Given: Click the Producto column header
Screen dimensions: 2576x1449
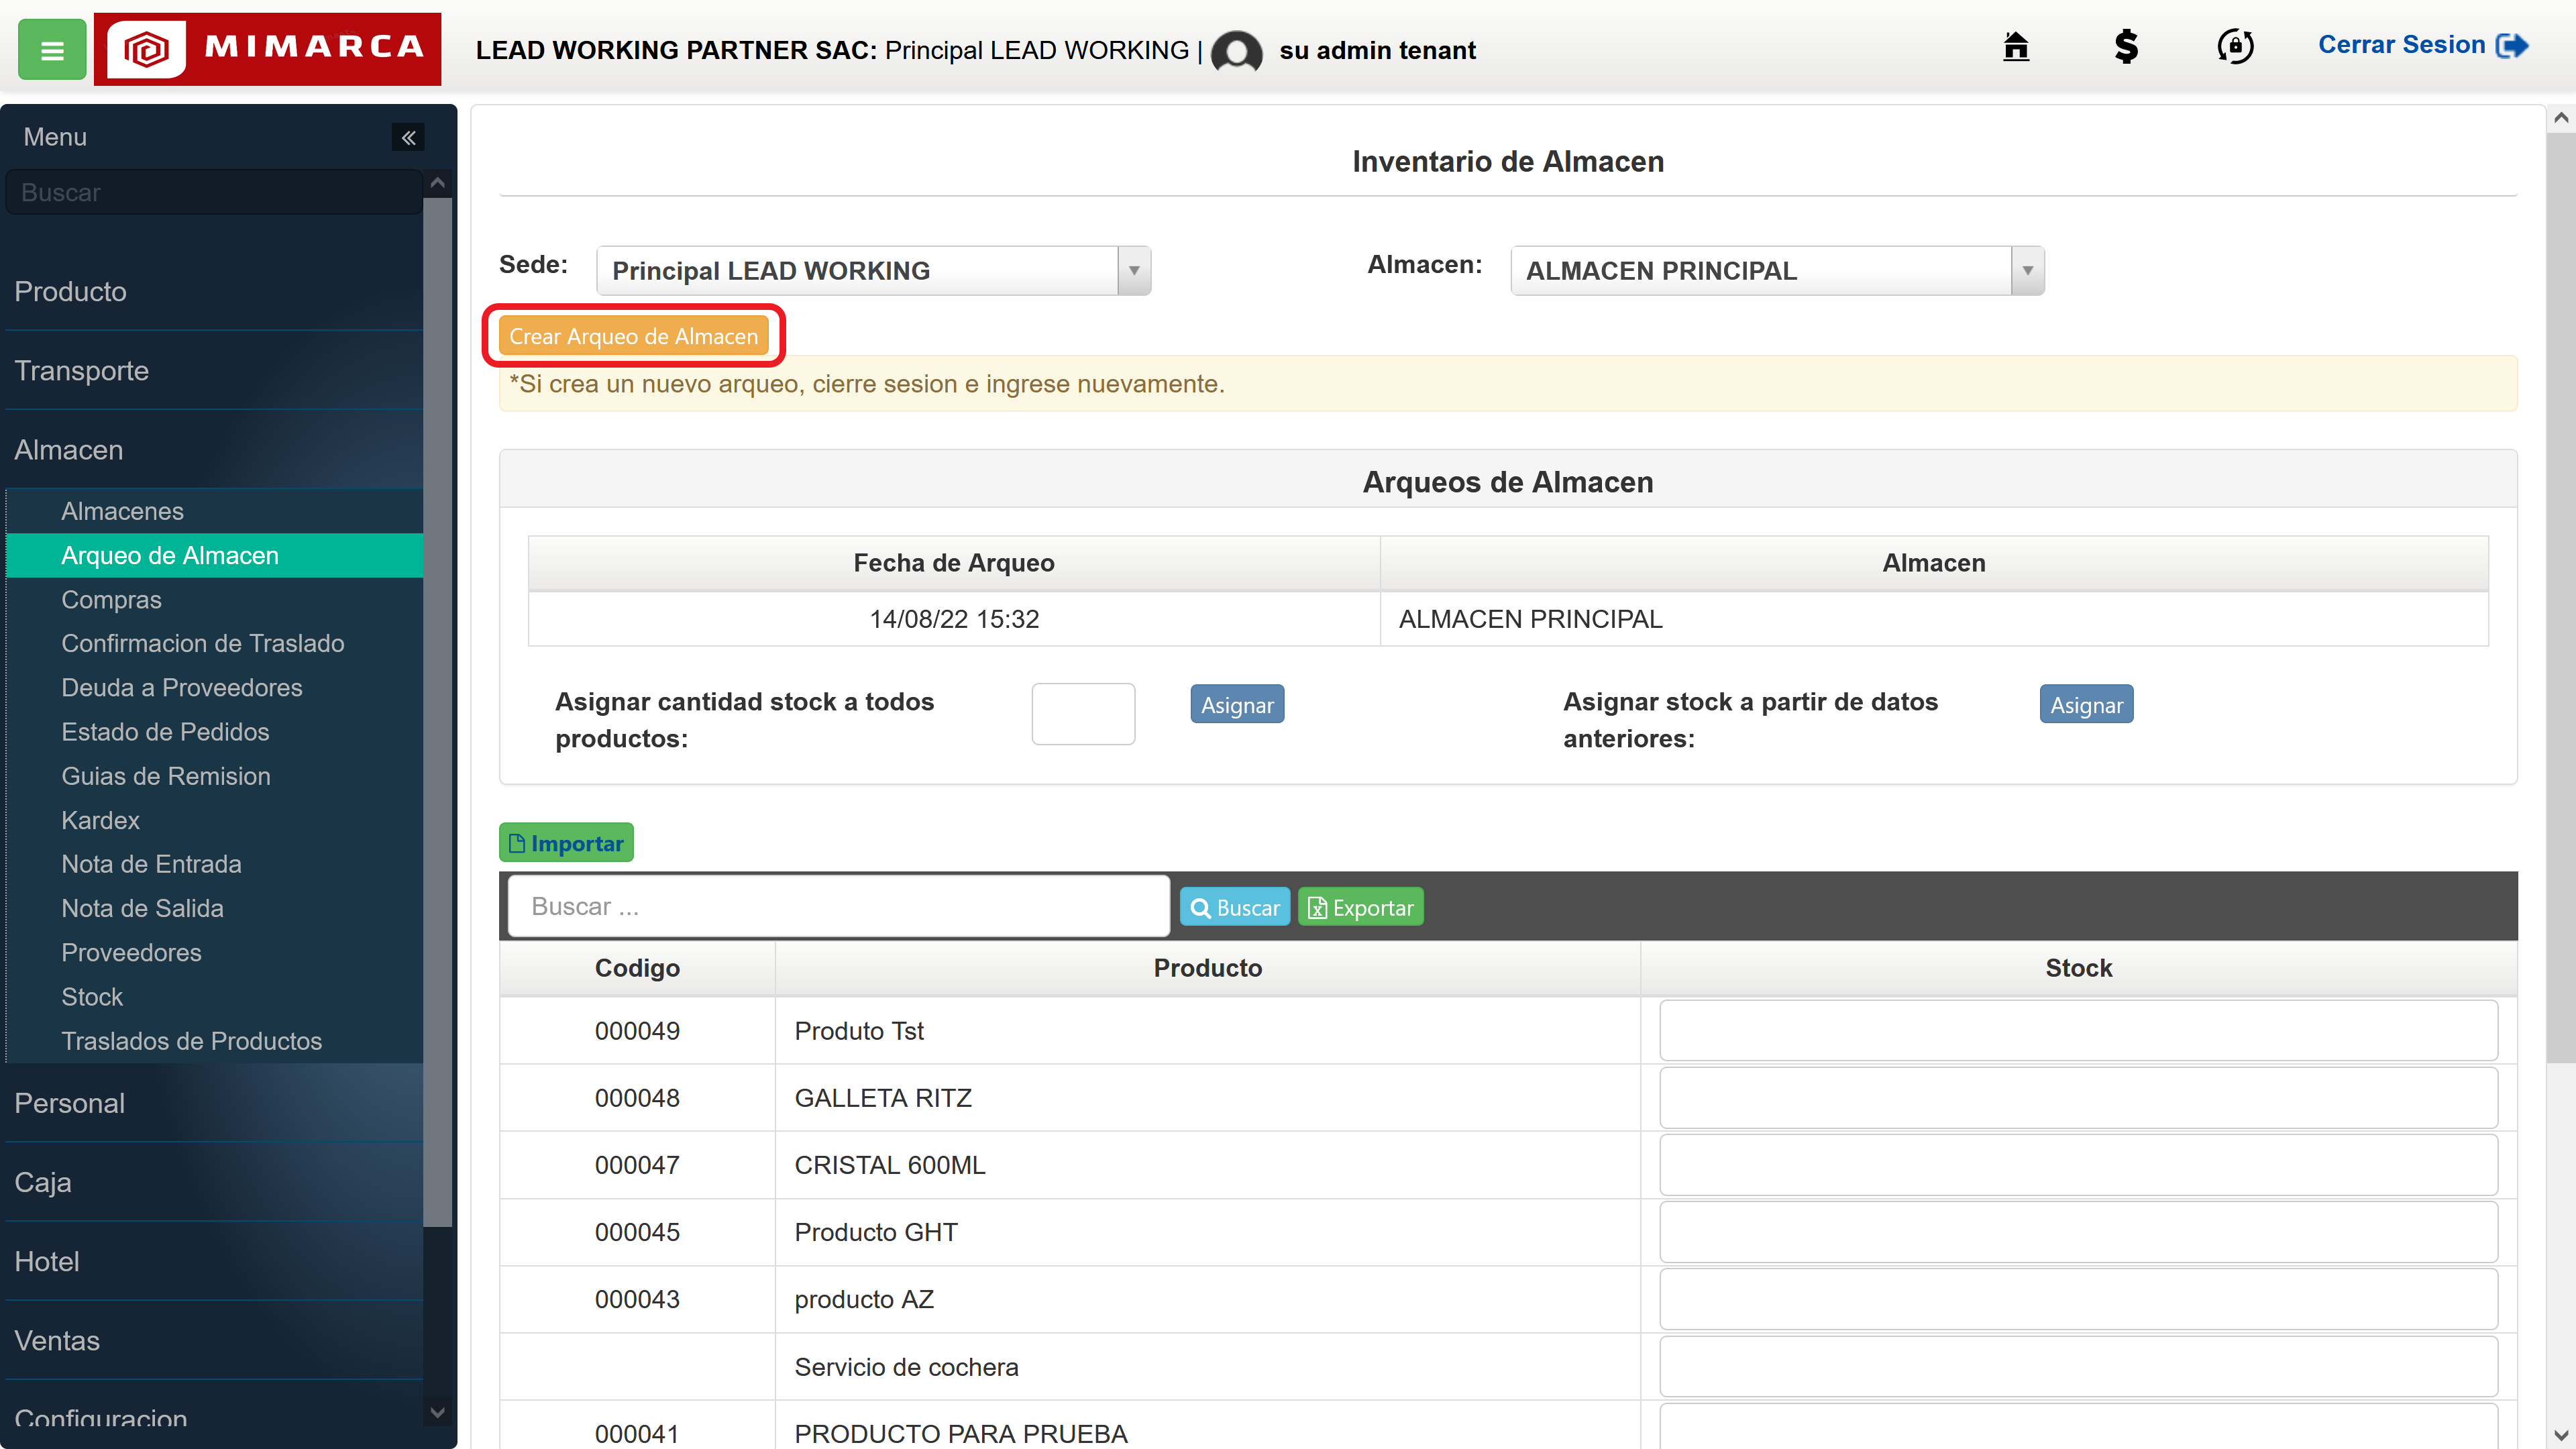Looking at the screenshot, I should tap(1207, 968).
